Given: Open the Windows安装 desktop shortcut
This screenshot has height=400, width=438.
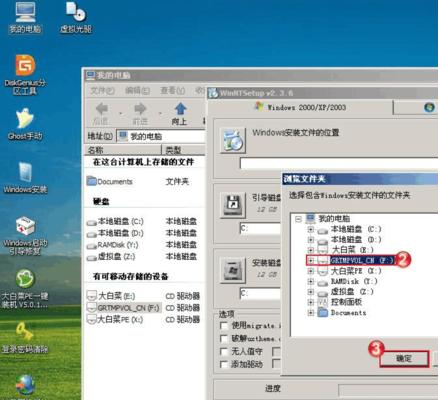Looking at the screenshot, I should pyautogui.click(x=25, y=172).
